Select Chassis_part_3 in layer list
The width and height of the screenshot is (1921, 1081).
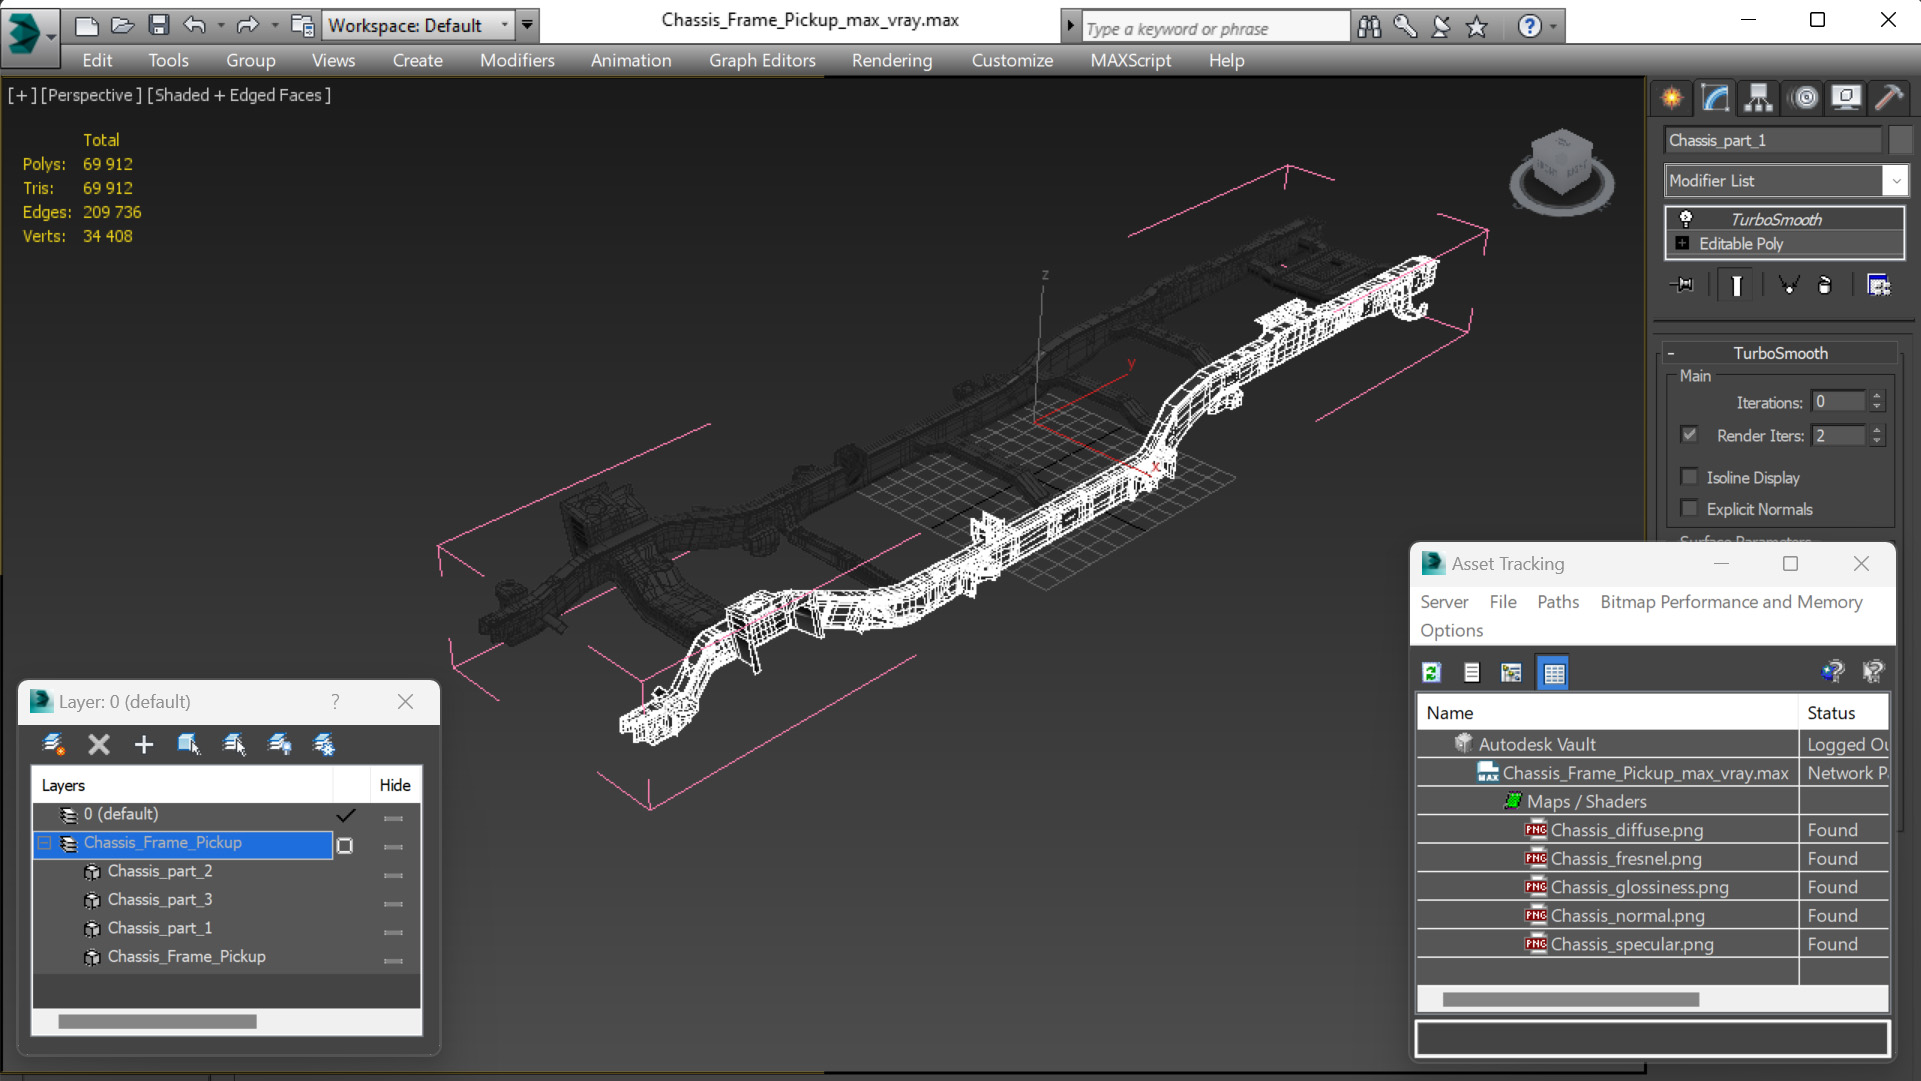tap(160, 899)
